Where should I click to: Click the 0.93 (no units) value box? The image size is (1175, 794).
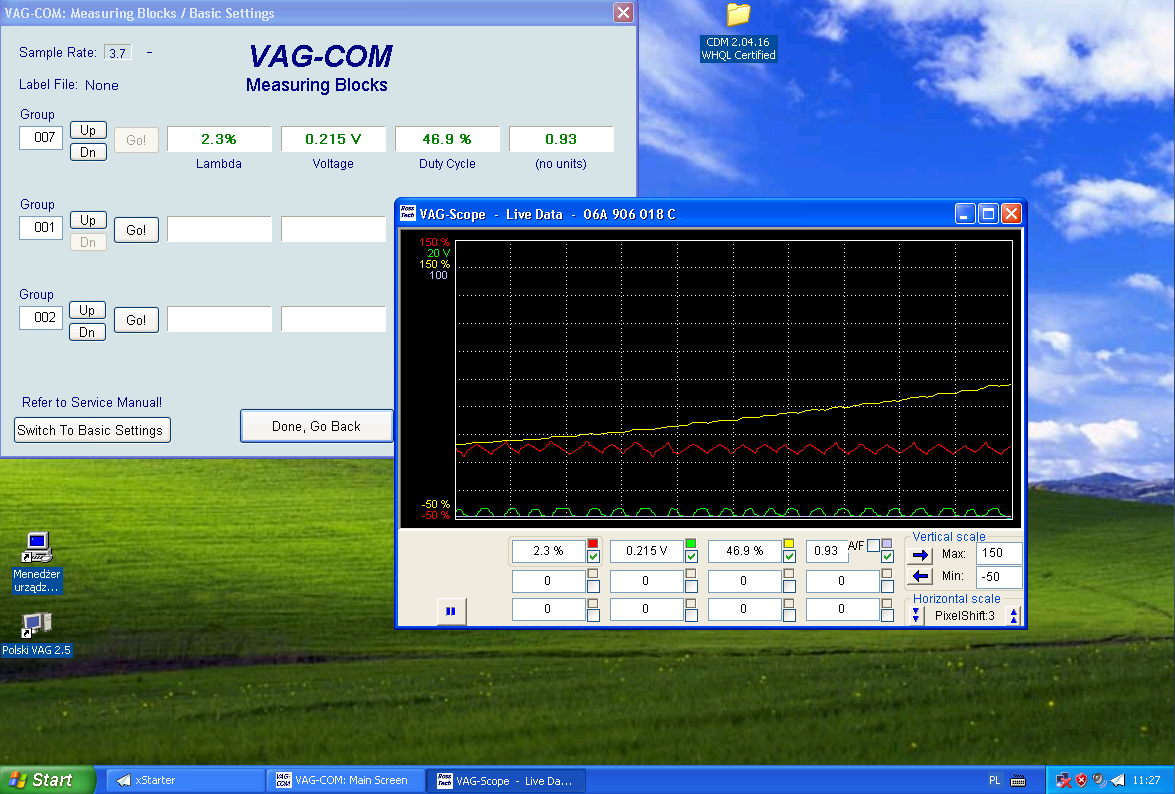pos(561,139)
